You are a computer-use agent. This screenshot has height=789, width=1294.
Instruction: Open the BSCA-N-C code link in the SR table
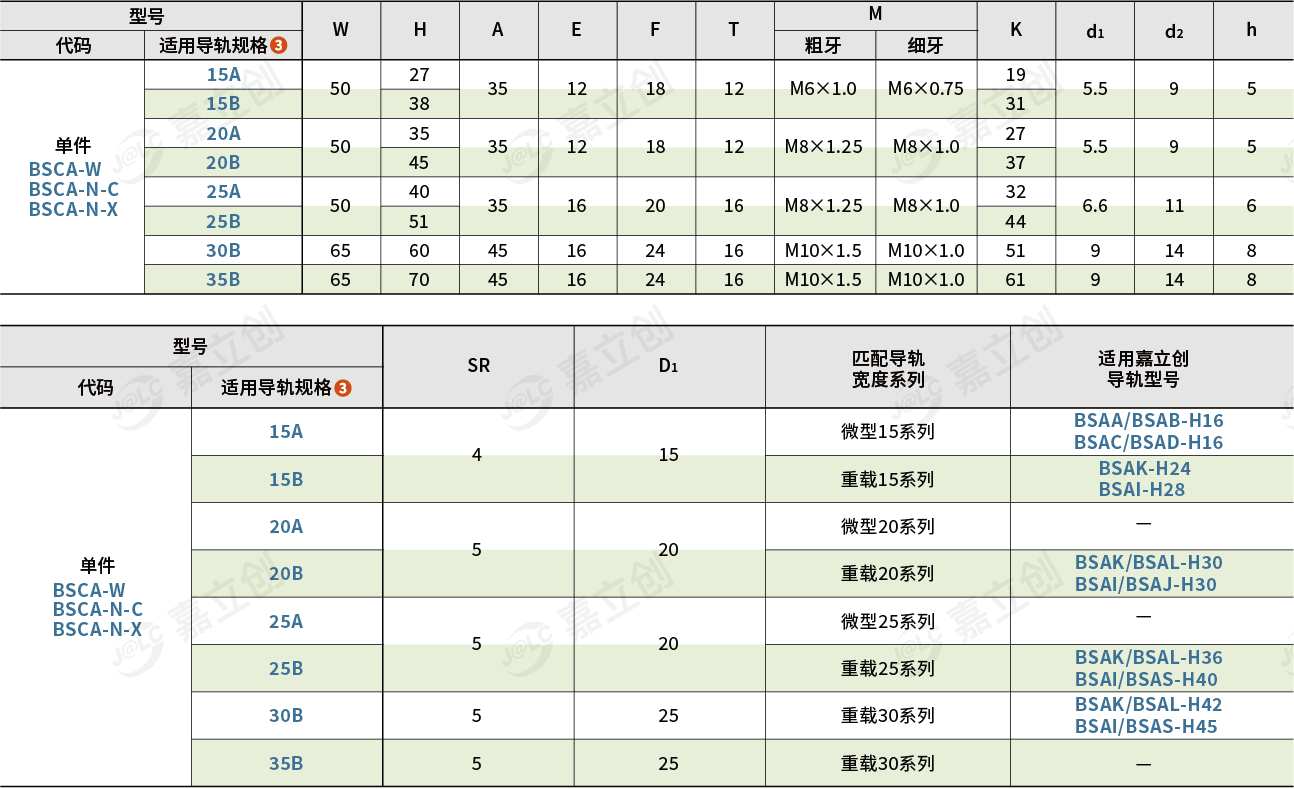pos(97,610)
